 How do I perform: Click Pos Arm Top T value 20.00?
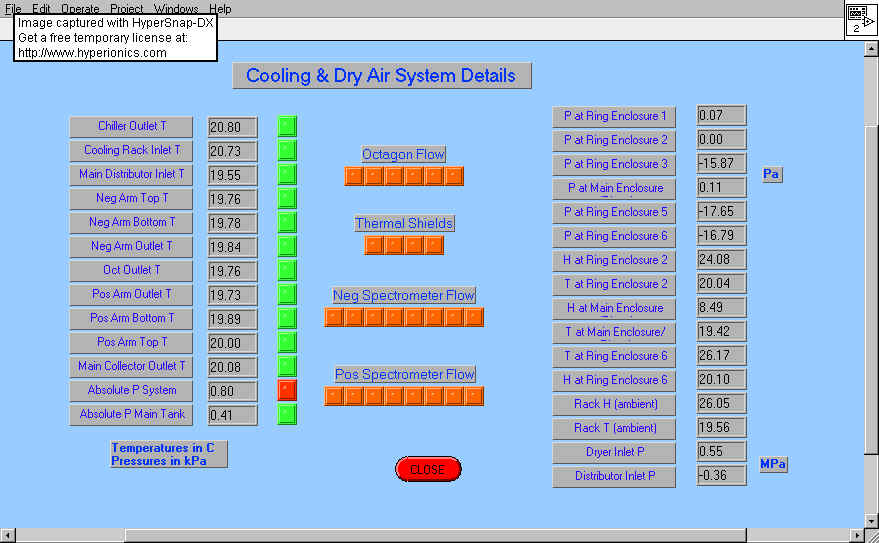click(233, 343)
